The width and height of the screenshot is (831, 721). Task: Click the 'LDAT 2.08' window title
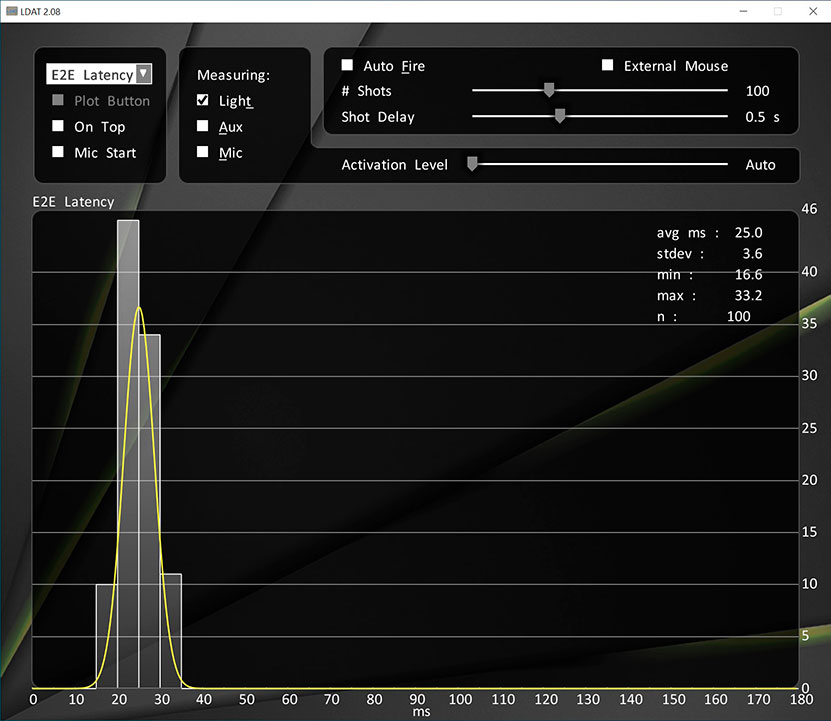click(40, 12)
